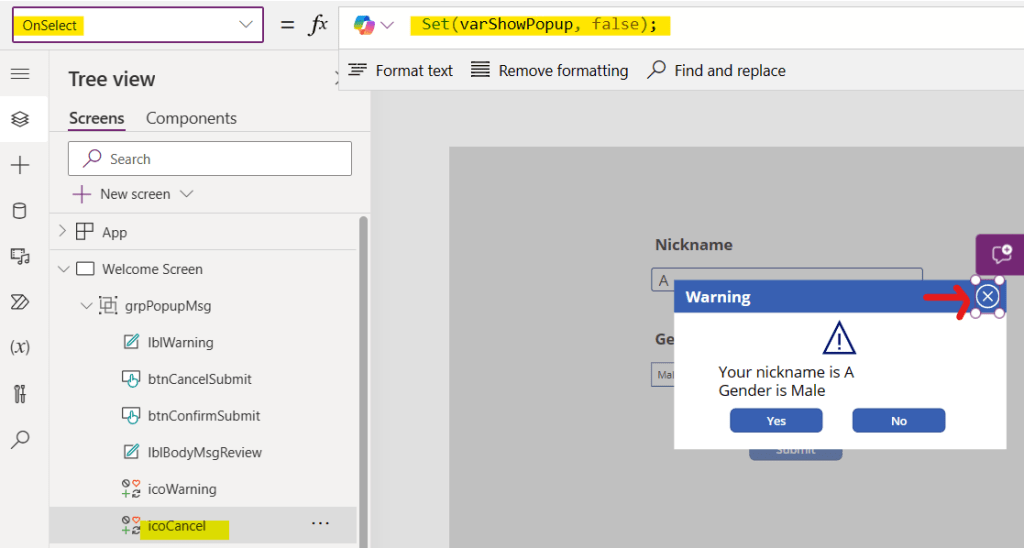
Task: Open the hamburger menu in left sidebar
Action: pos(20,74)
